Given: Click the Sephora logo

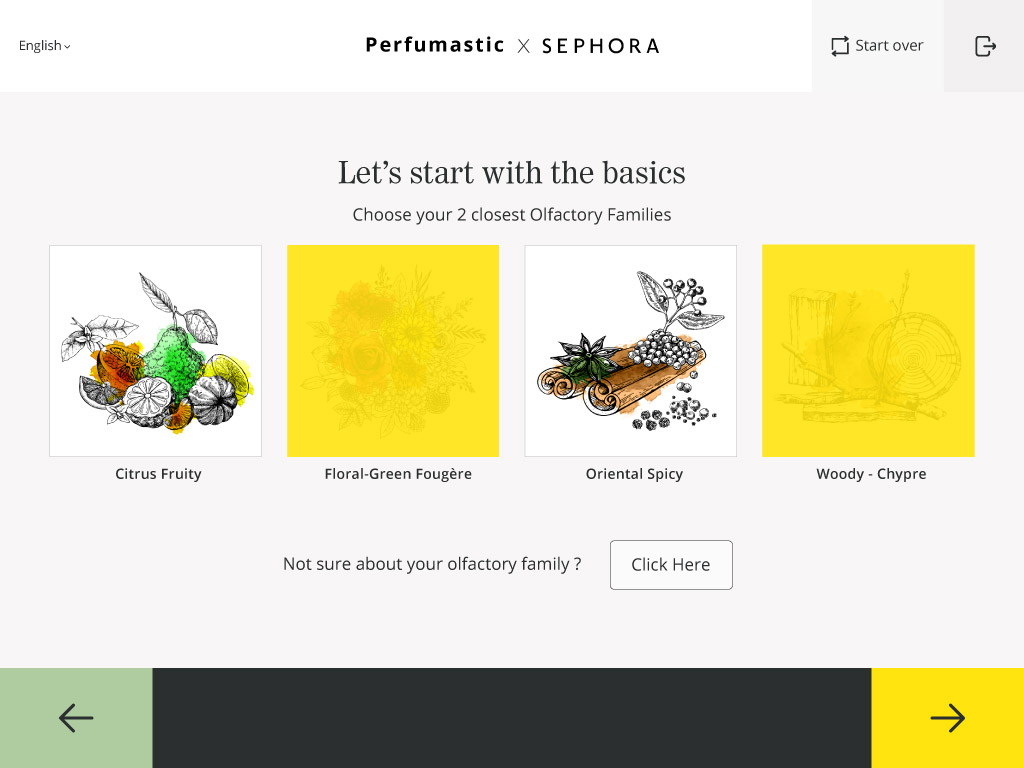Looking at the screenshot, I should click(601, 46).
